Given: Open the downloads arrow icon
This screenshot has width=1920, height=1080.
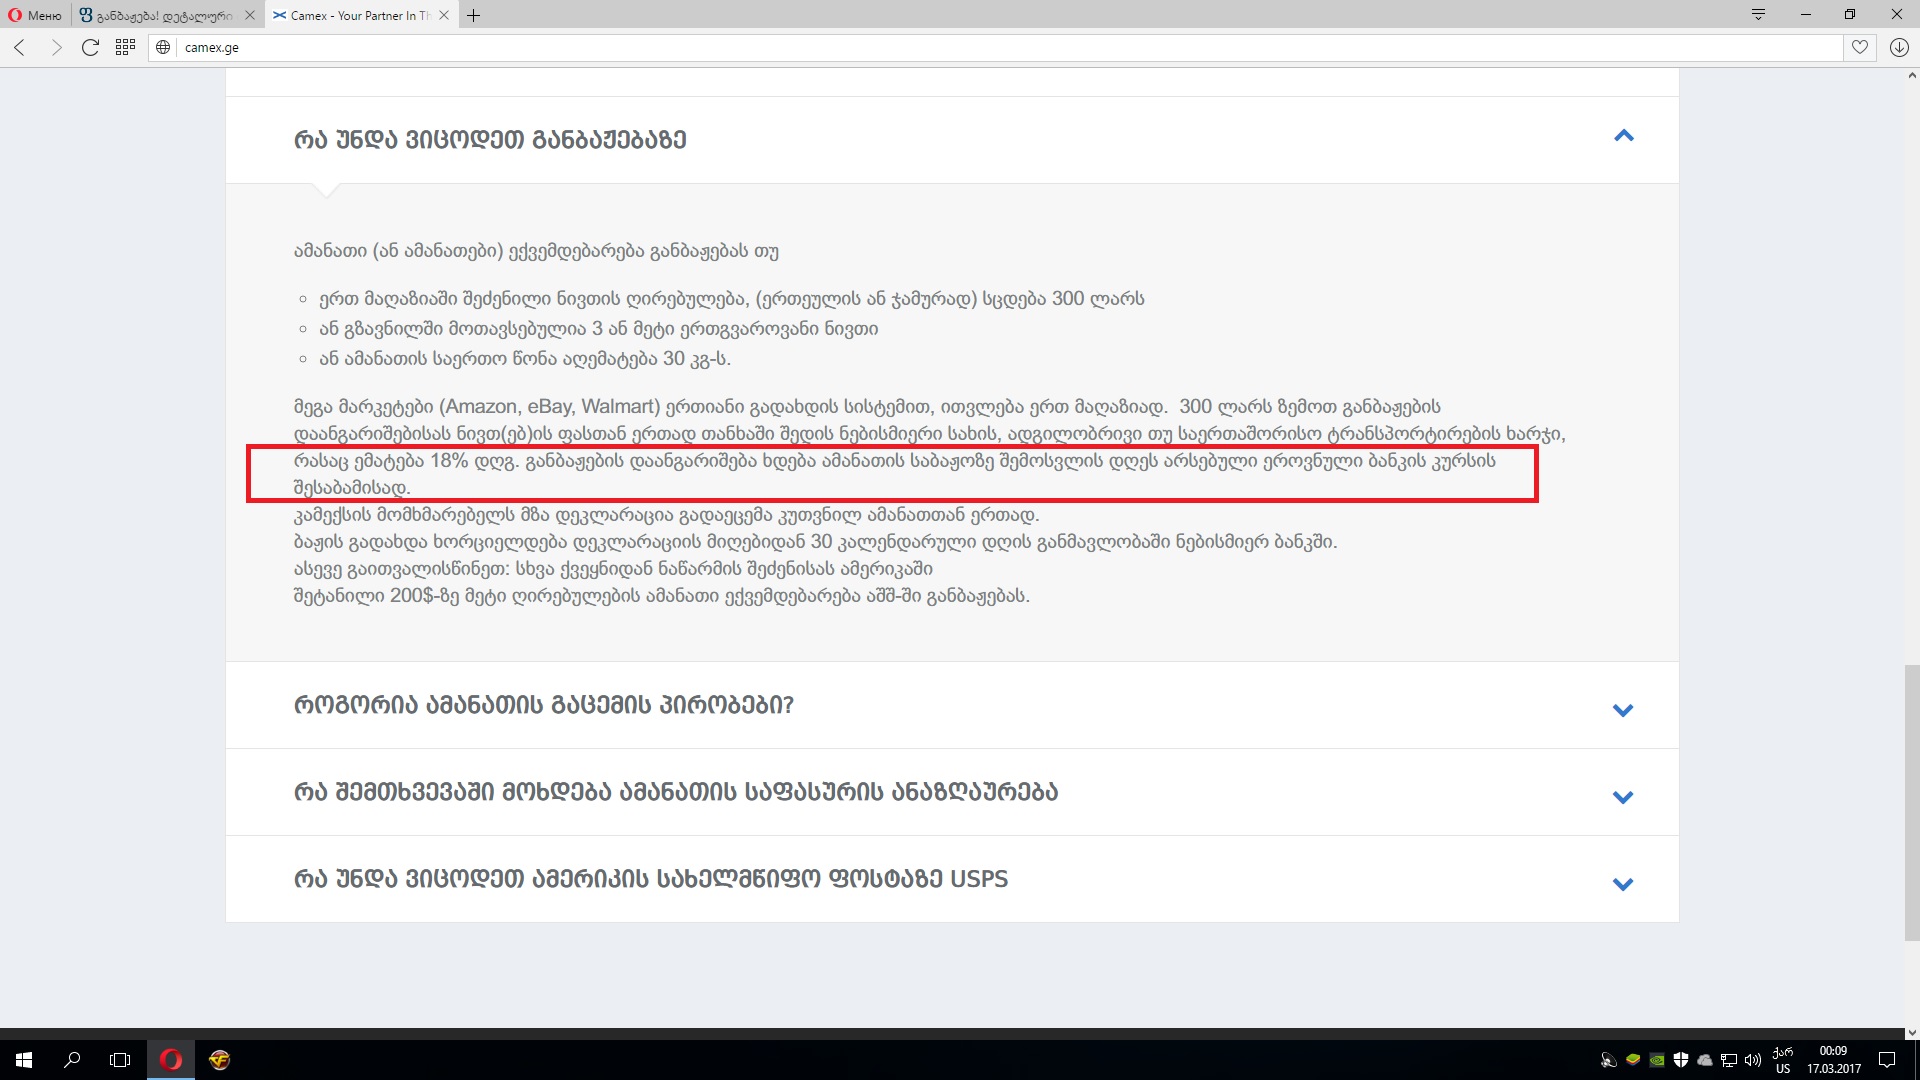Looking at the screenshot, I should tap(1899, 47).
